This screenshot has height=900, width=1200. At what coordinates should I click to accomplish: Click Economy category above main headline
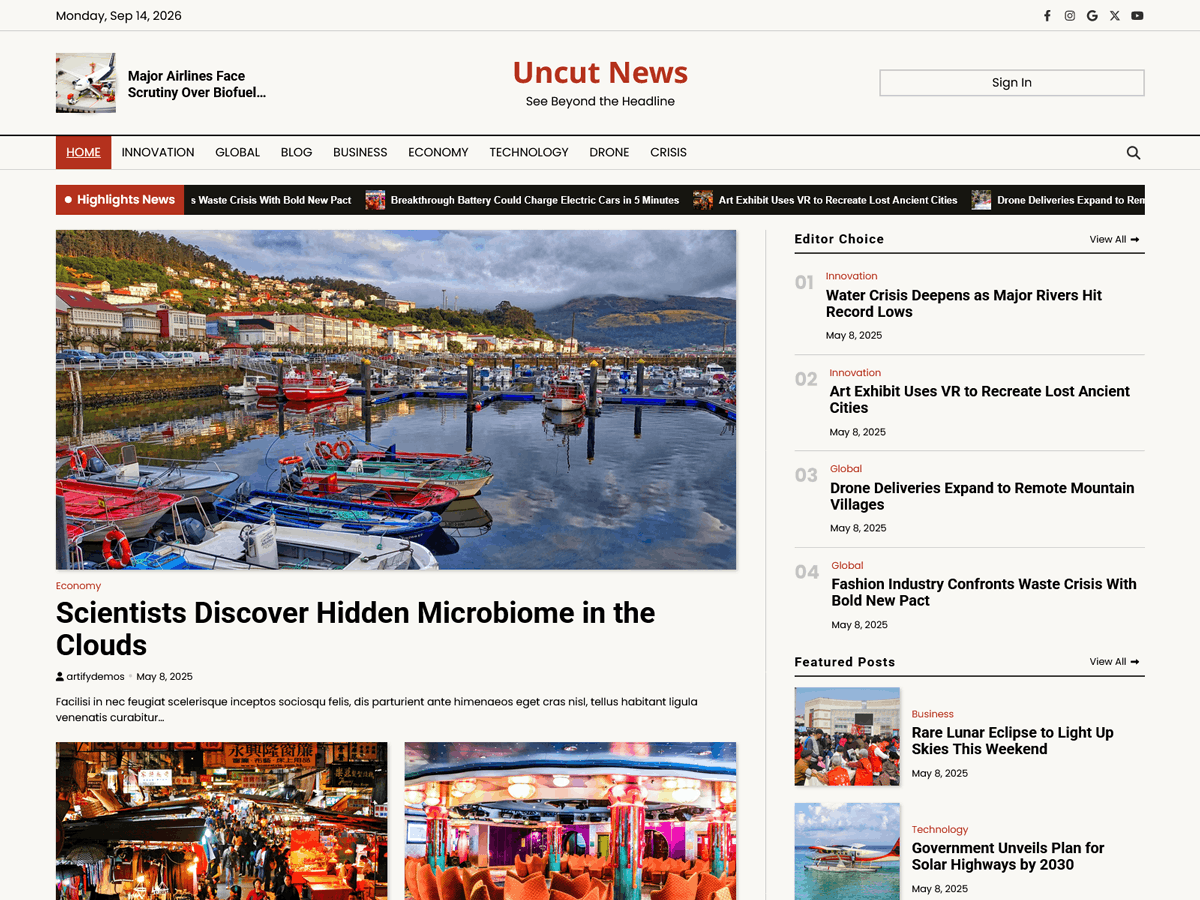point(78,586)
